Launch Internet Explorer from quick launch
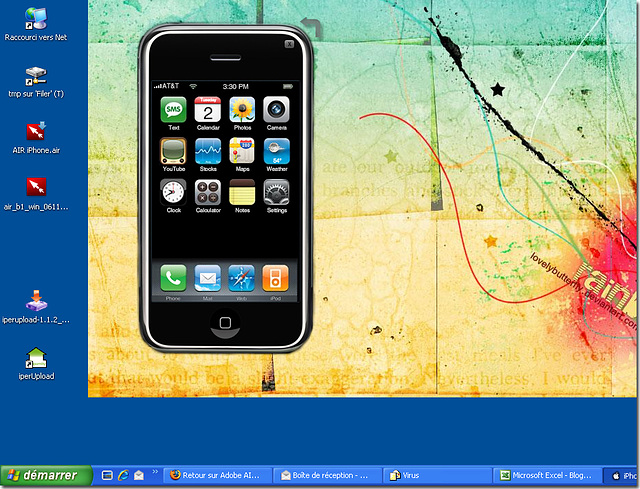Image resolution: width=640 pixels, height=489 pixels. click(x=123, y=476)
